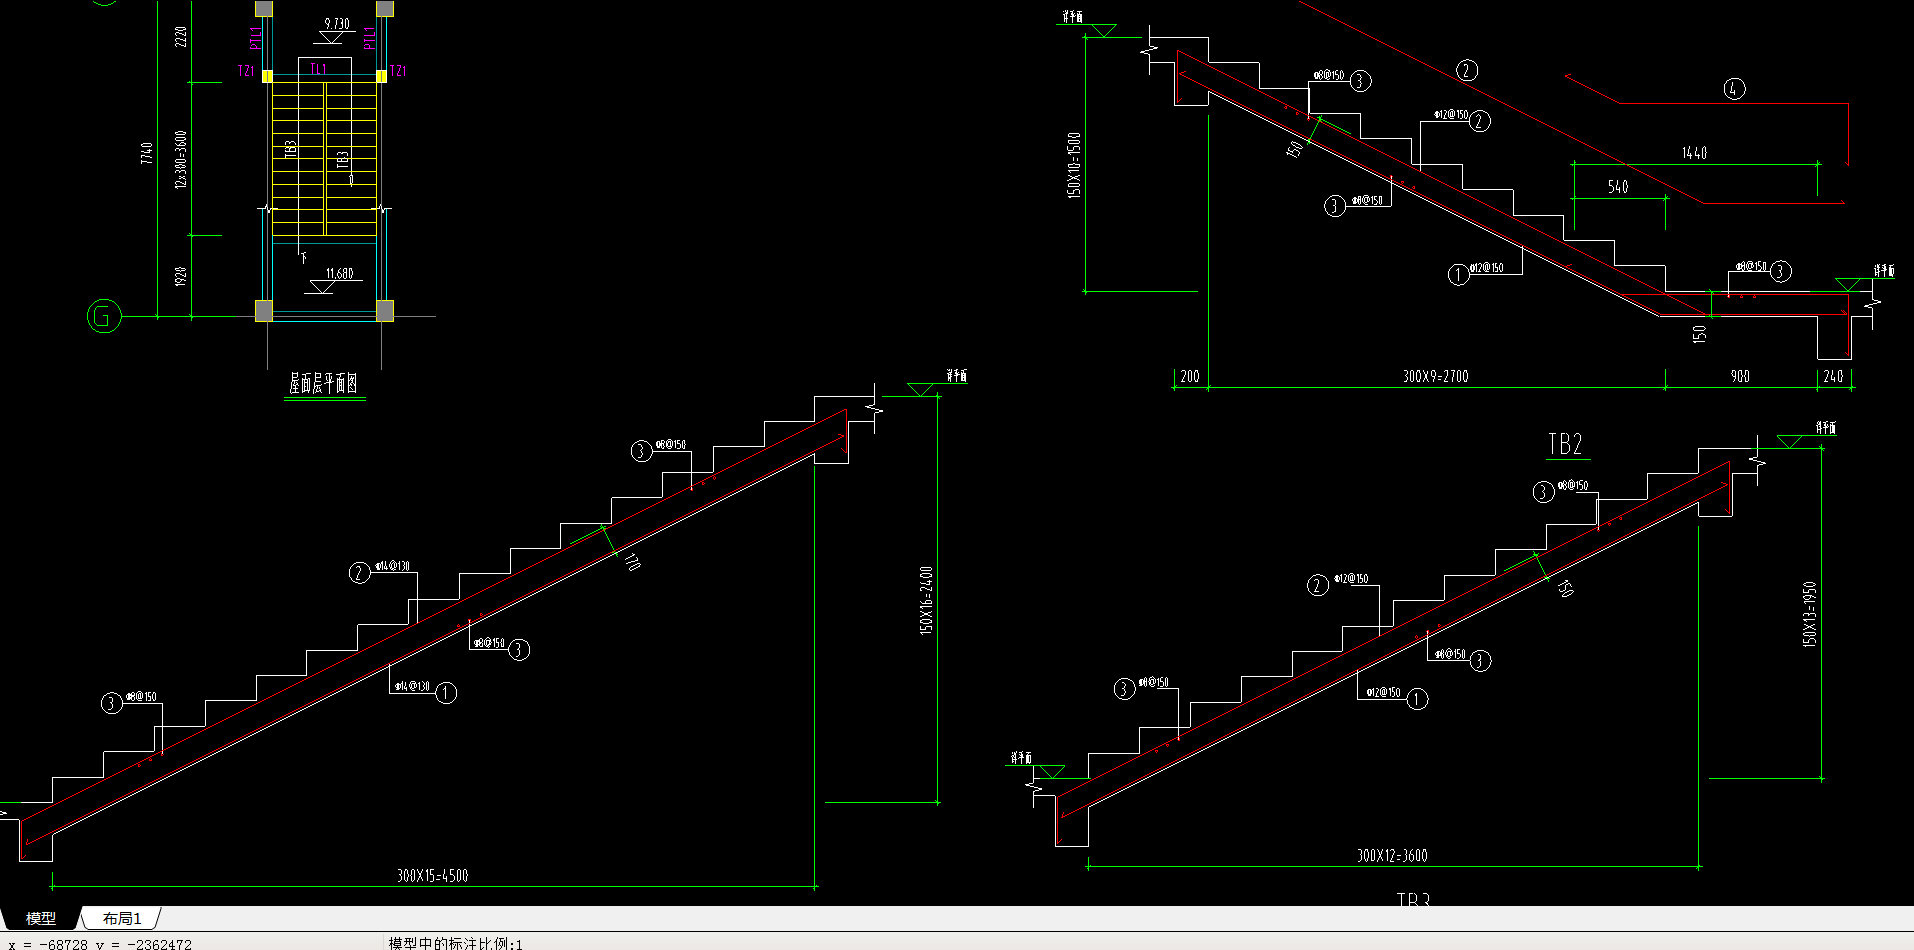Select the 屋面层平面图 drawing title
This screenshot has height=950, width=1914.
tap(324, 383)
